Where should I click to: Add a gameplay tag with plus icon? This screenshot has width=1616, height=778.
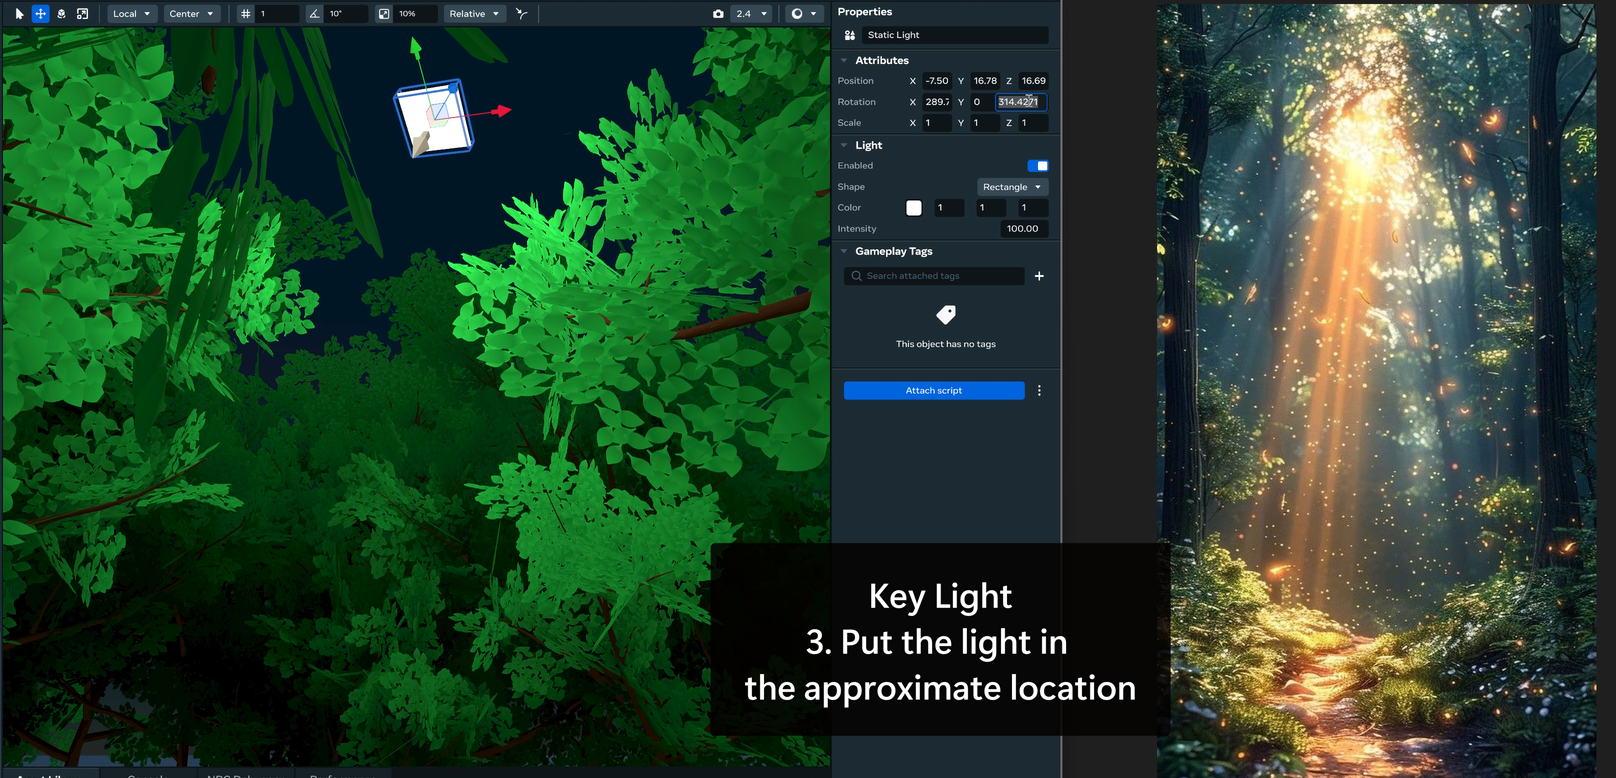click(1039, 276)
